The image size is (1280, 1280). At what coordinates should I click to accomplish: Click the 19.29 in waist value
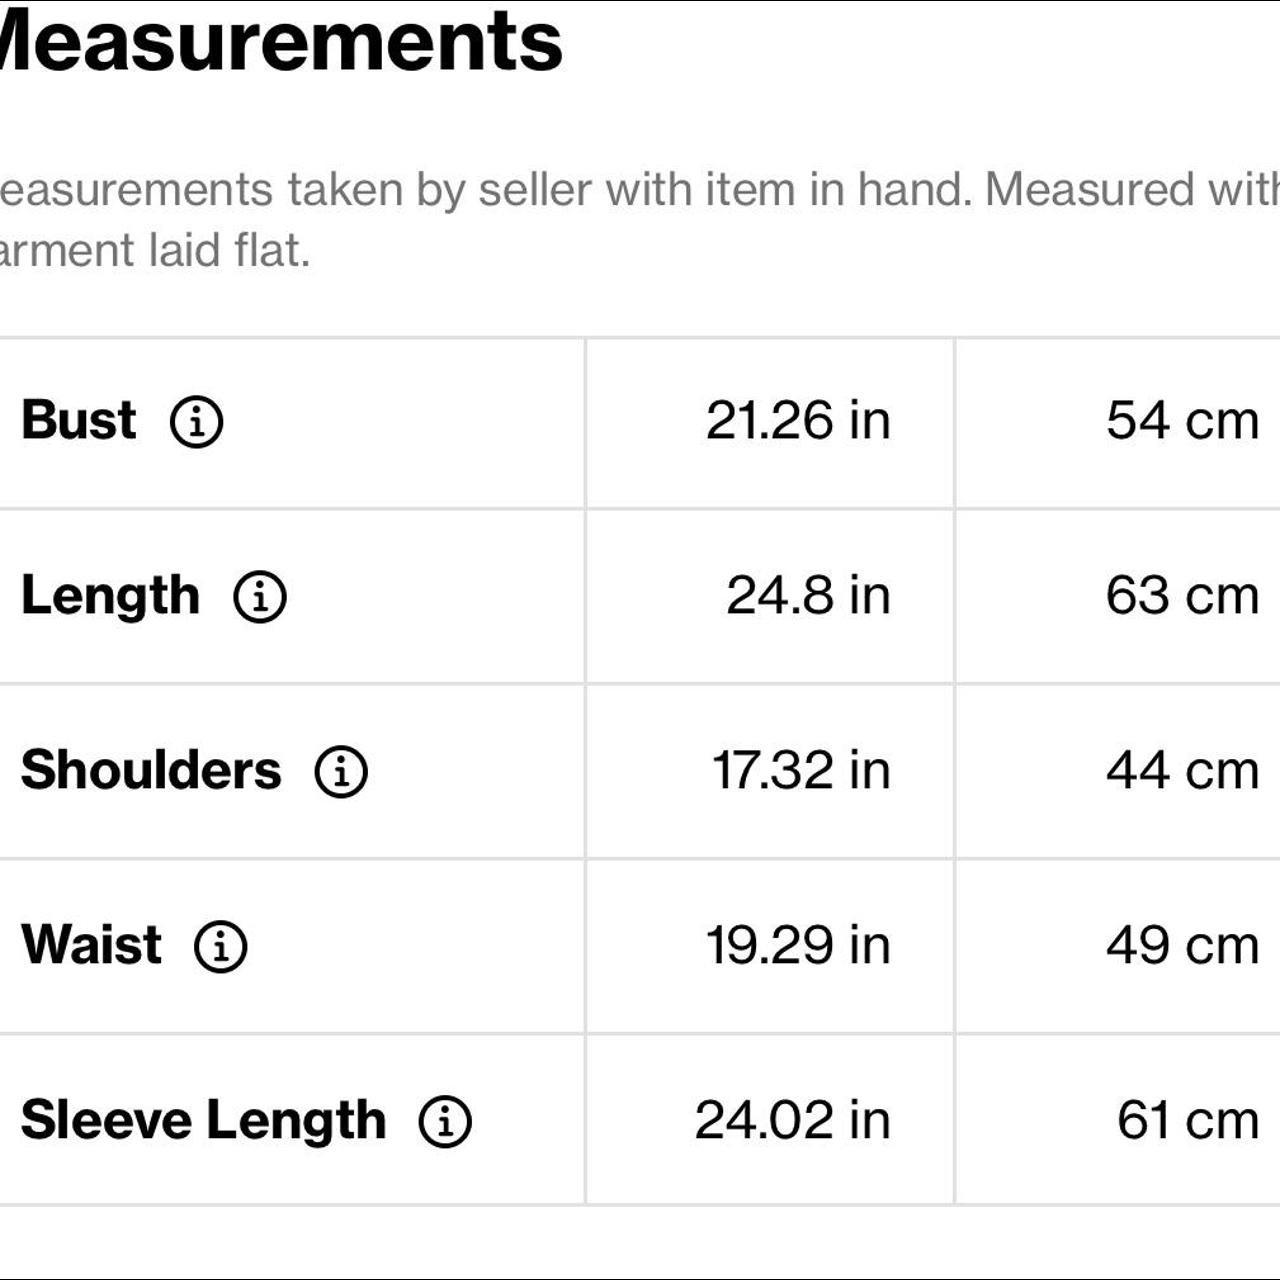coord(798,945)
